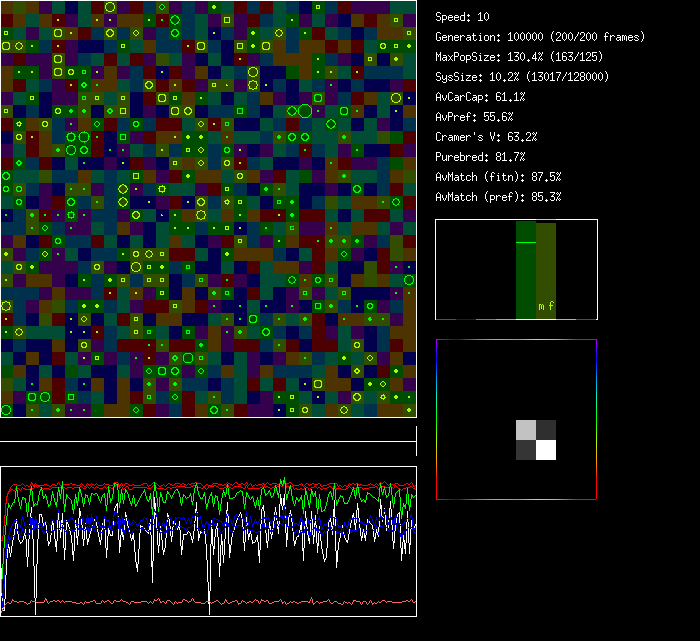Viewport: 700px width, 641px height.
Task: Click the SysSize statistic line
Action: click(522, 77)
